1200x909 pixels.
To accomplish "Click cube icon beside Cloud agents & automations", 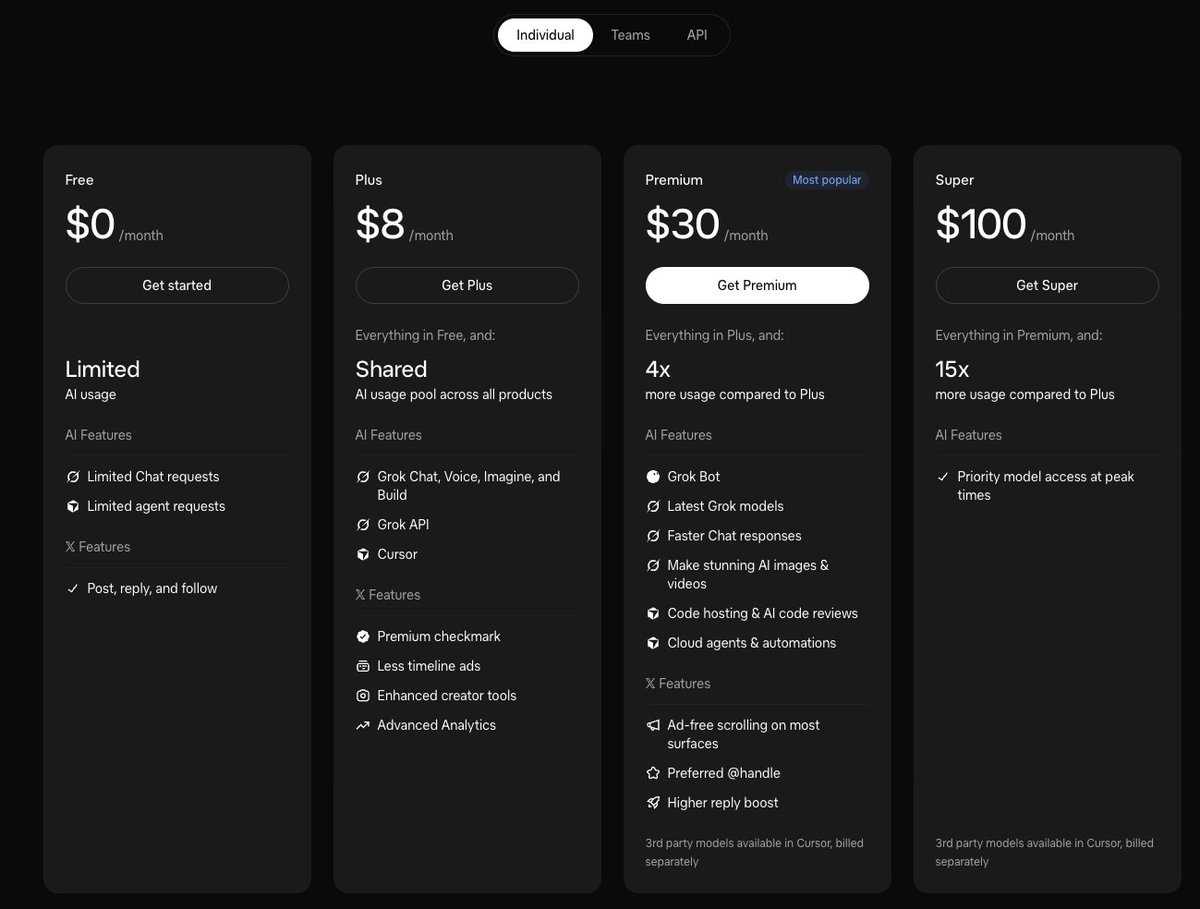I will point(653,643).
